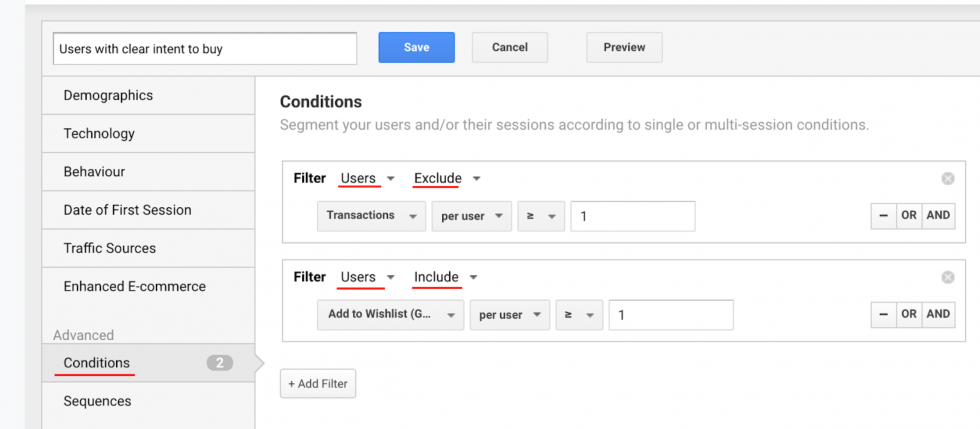Add AND condition to Transactions filter
The image size is (980, 429).
click(938, 216)
